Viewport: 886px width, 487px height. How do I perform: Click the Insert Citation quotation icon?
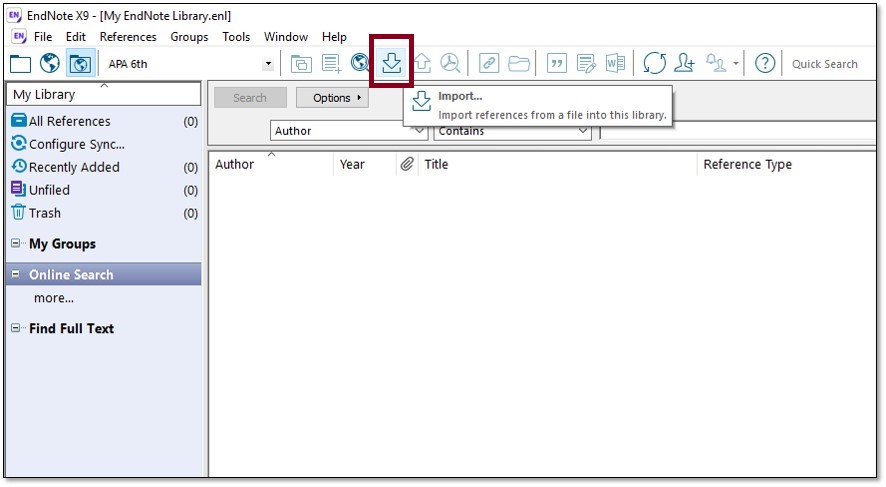click(x=557, y=63)
